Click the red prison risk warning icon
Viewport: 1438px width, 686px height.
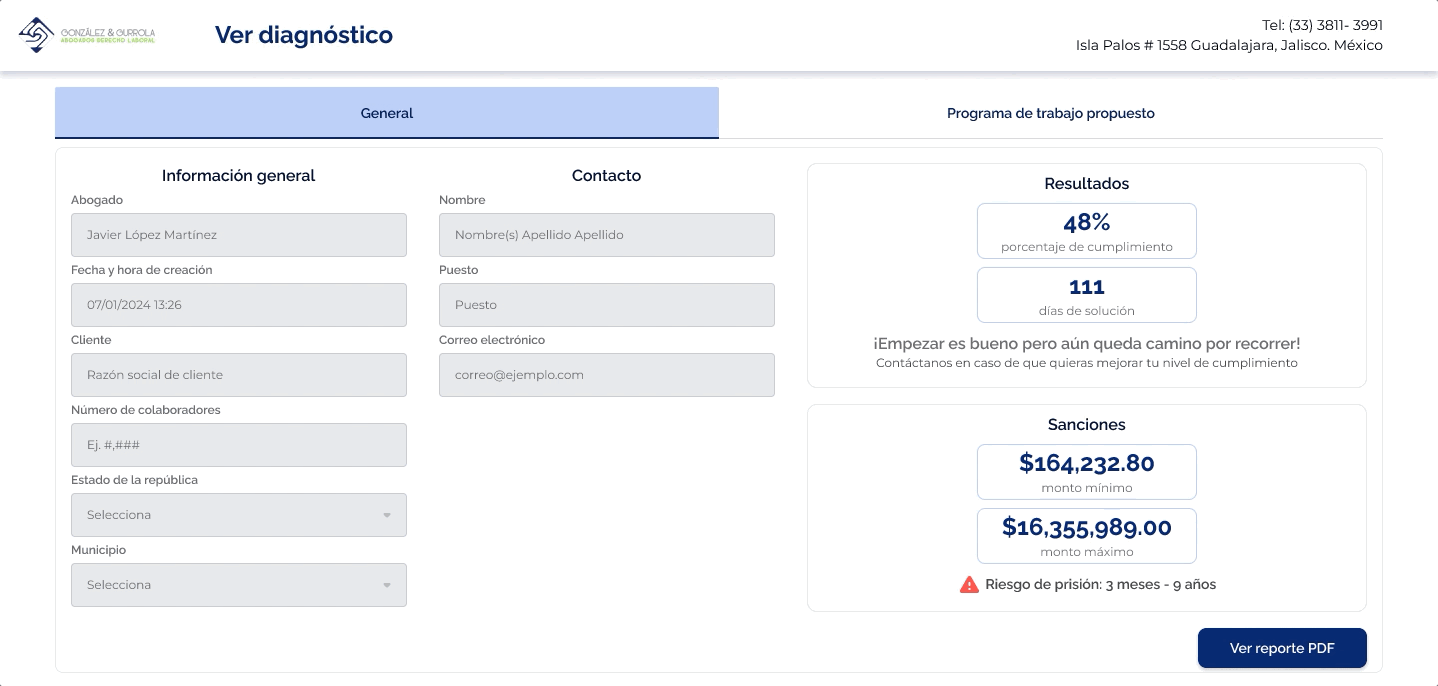(x=969, y=584)
